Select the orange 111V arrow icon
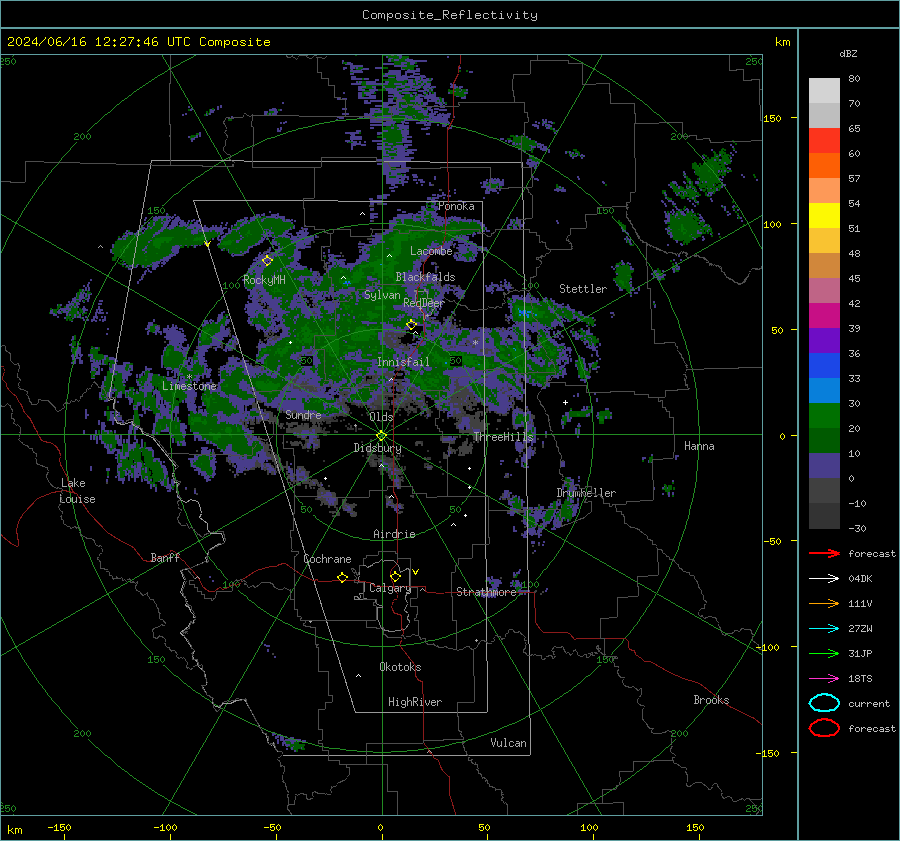Viewport: 900px width, 841px height. pyautogui.click(x=824, y=603)
